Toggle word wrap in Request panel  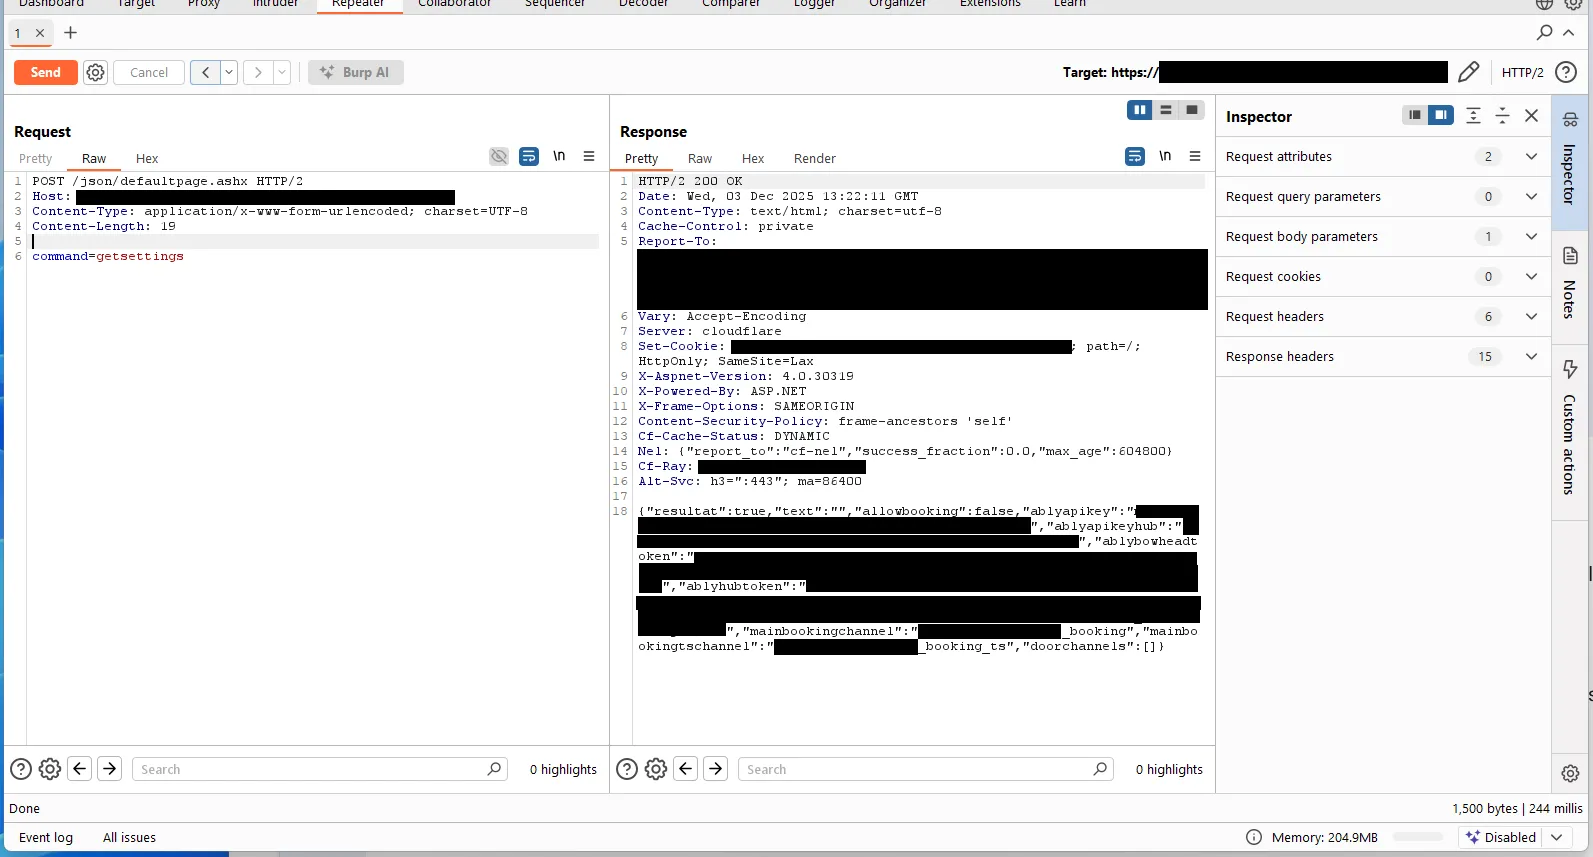[529, 156]
